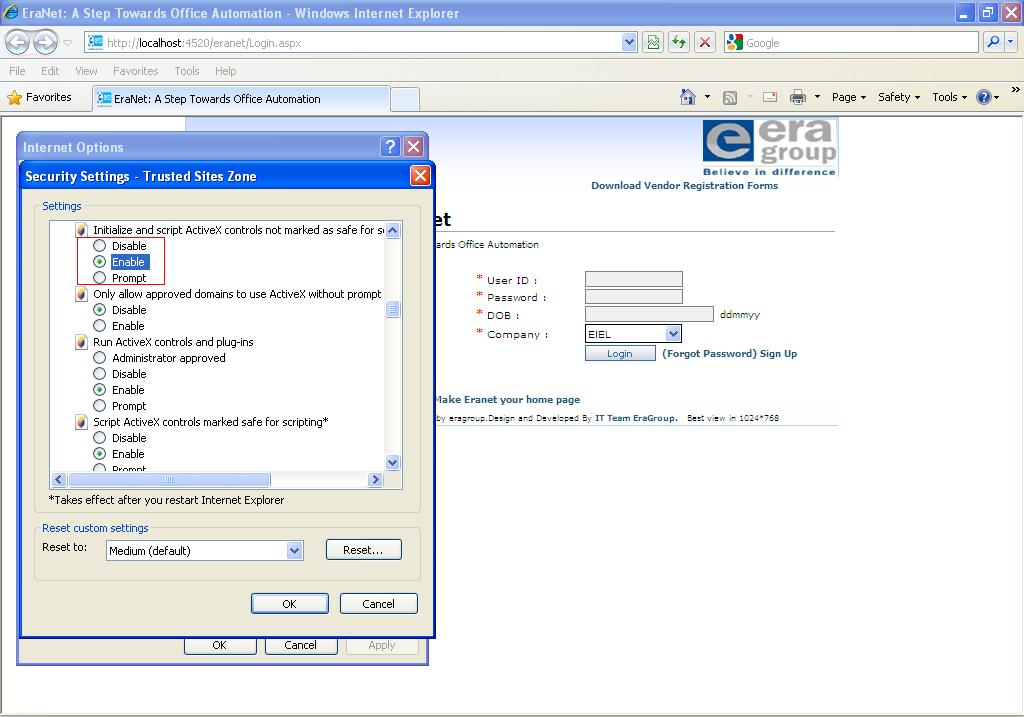The width and height of the screenshot is (1026, 717).
Task: Click the browser Forward arrow button
Action: click(x=44, y=43)
